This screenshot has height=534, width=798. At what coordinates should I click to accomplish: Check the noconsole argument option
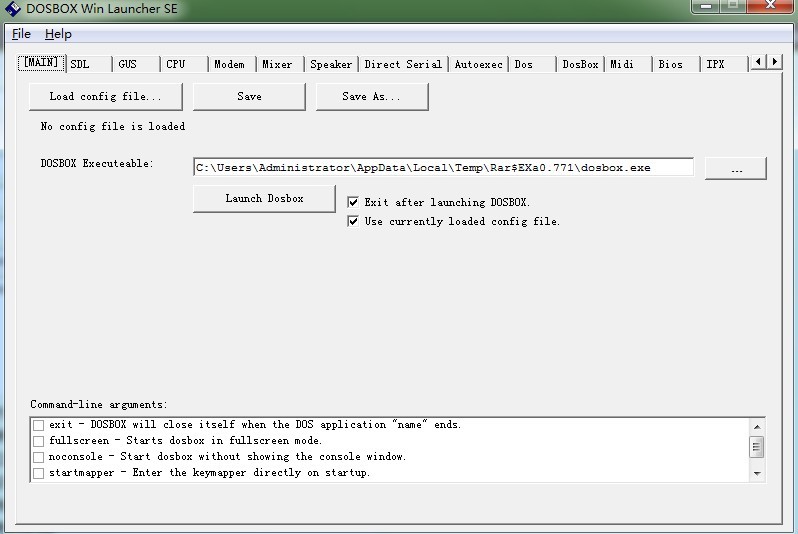click(39, 457)
